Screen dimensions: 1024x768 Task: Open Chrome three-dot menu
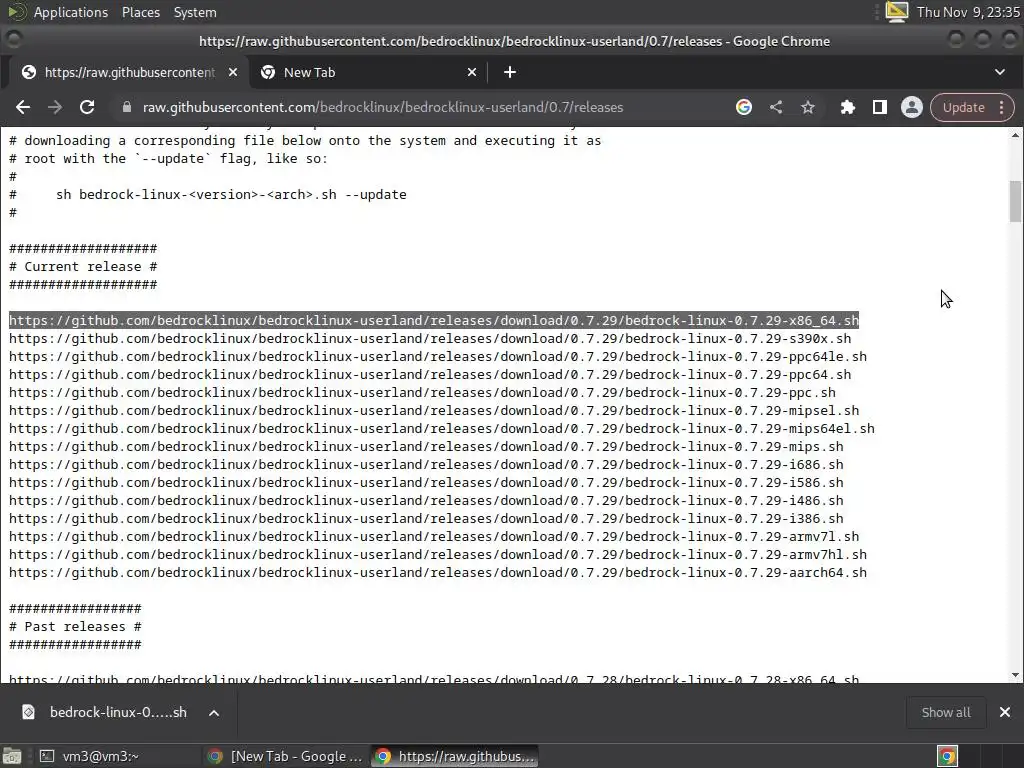tap(1002, 108)
